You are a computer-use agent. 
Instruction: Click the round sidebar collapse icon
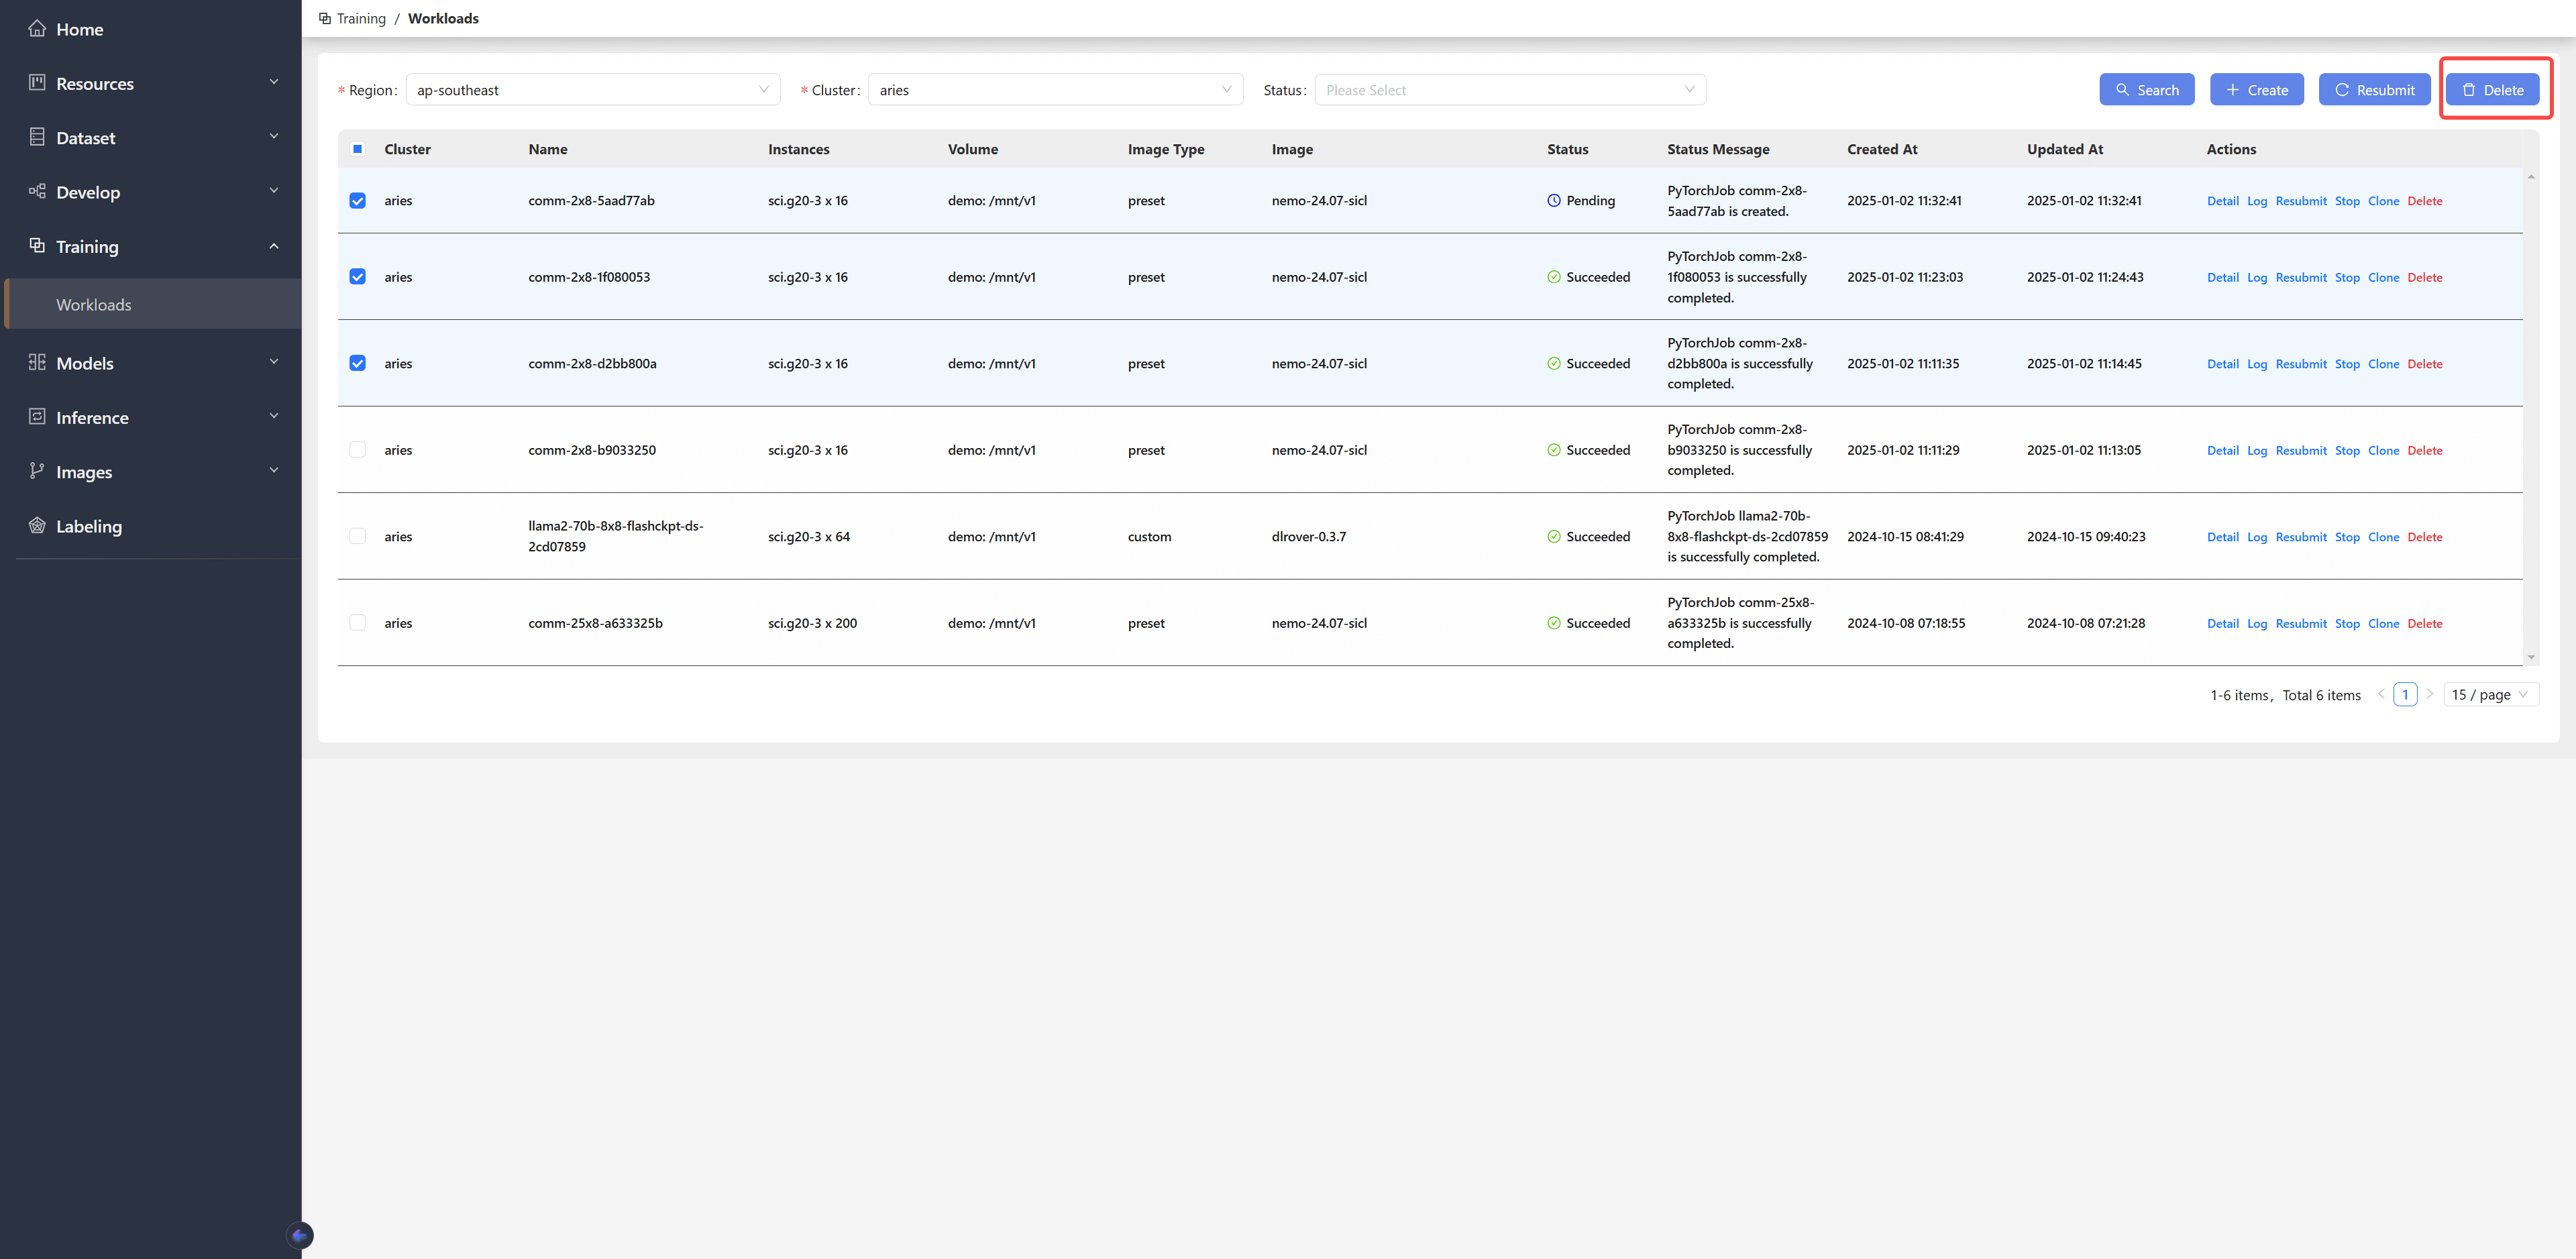pos(299,1235)
